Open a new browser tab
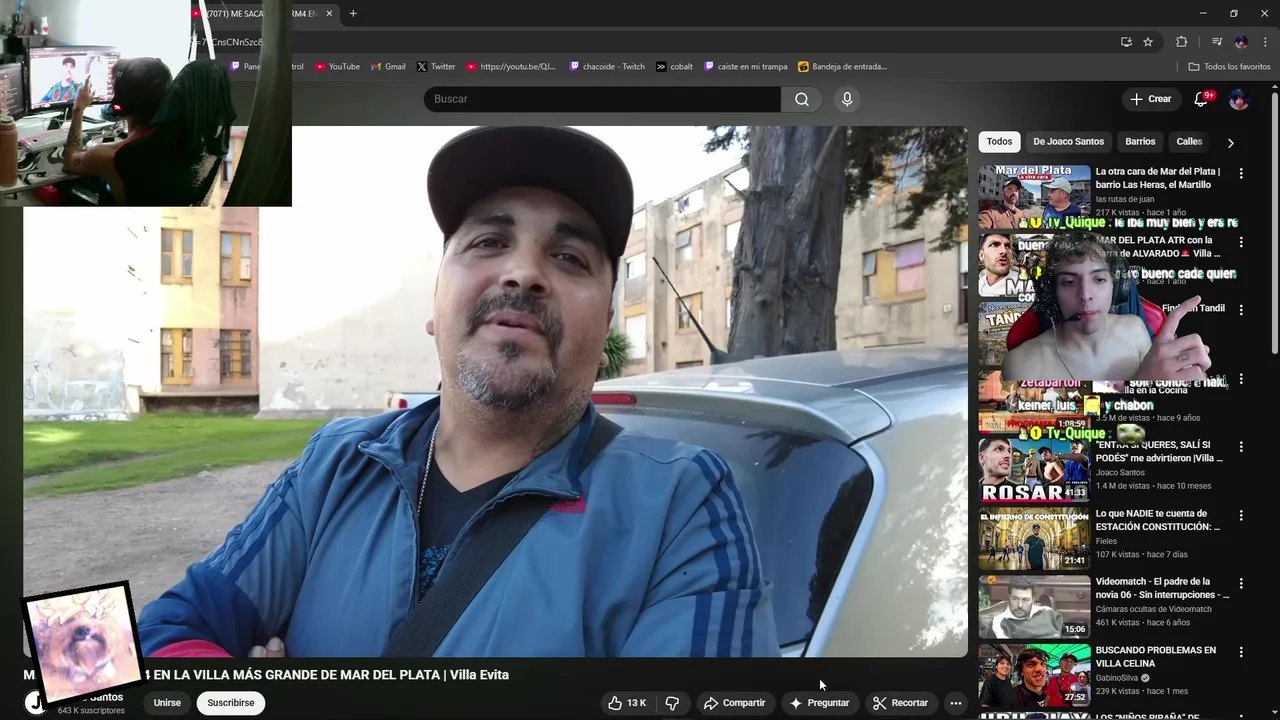1280x720 pixels. click(353, 13)
